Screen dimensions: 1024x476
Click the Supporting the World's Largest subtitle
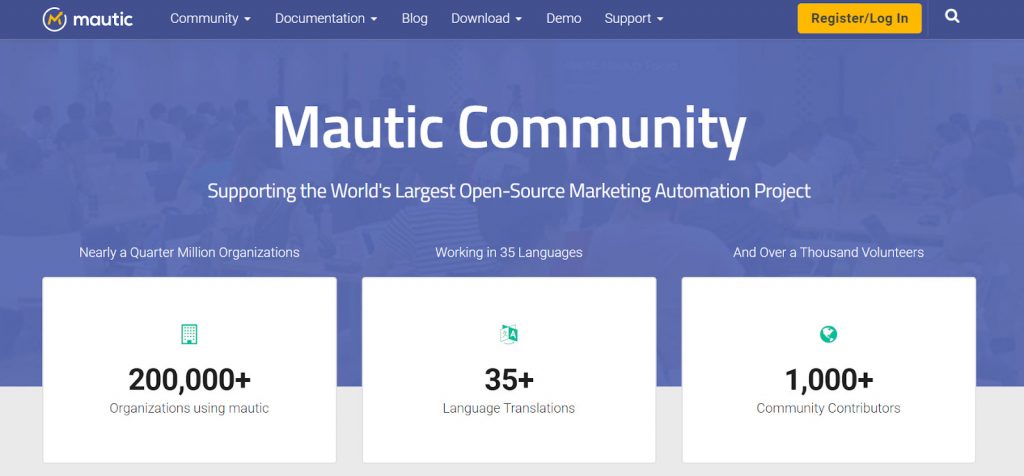[509, 191]
